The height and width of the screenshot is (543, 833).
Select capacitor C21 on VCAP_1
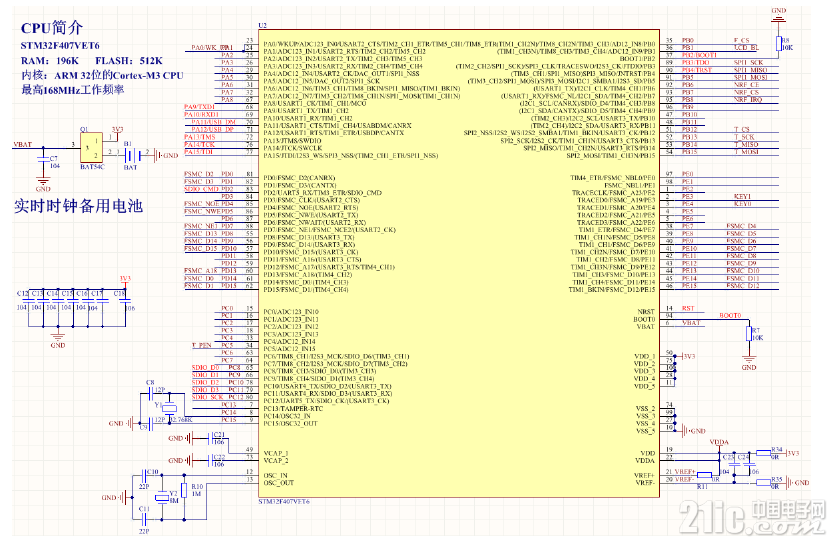[x=210, y=438]
